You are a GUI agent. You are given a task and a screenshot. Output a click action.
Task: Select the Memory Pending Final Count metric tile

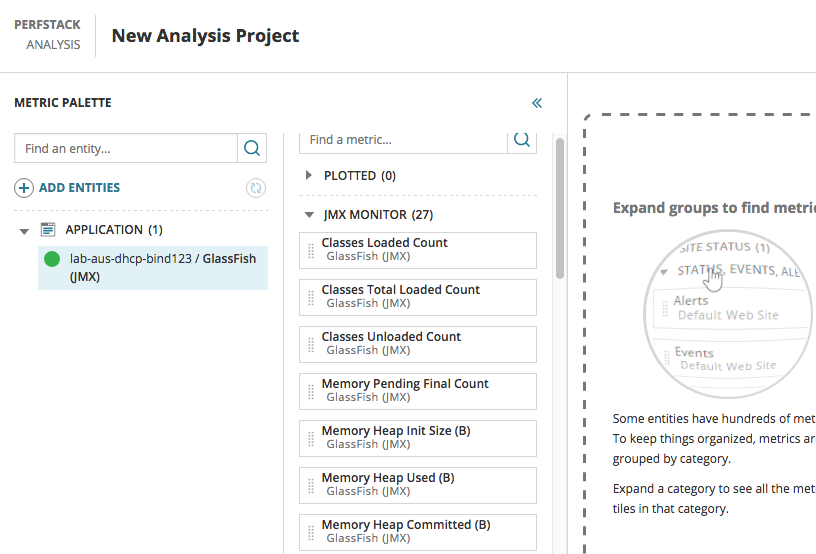pos(418,392)
